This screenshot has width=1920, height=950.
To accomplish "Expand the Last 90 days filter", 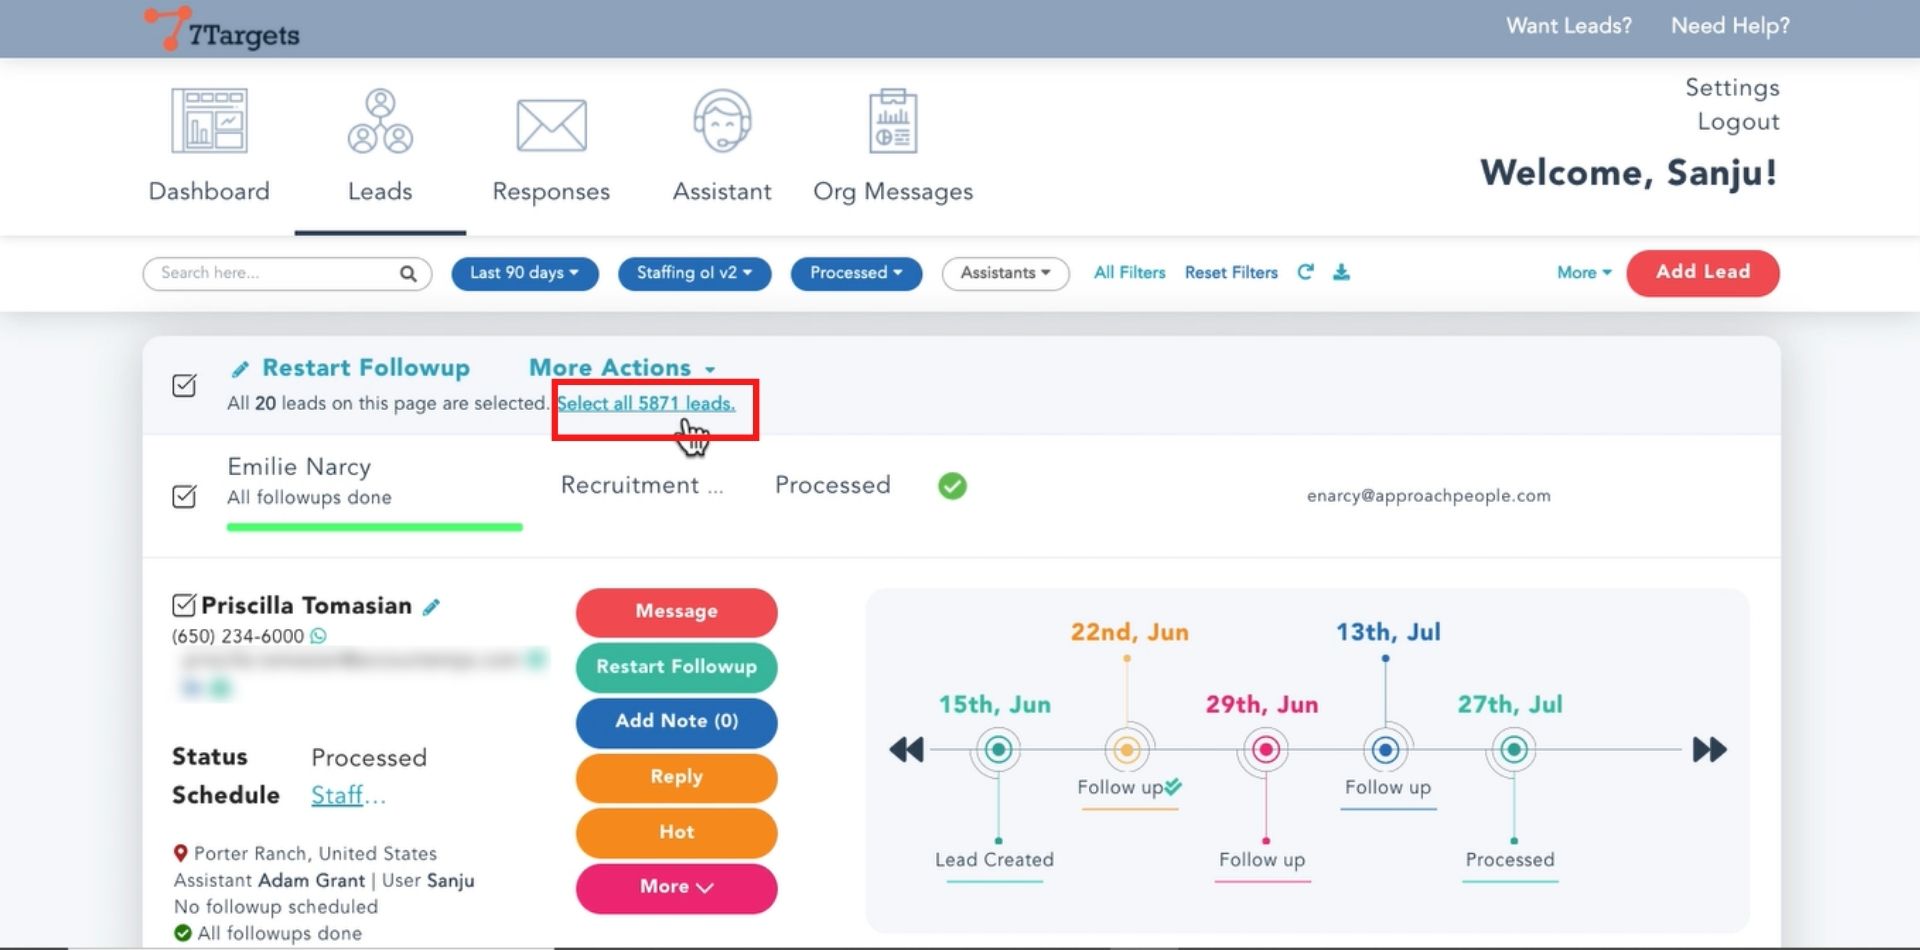I will [x=524, y=273].
